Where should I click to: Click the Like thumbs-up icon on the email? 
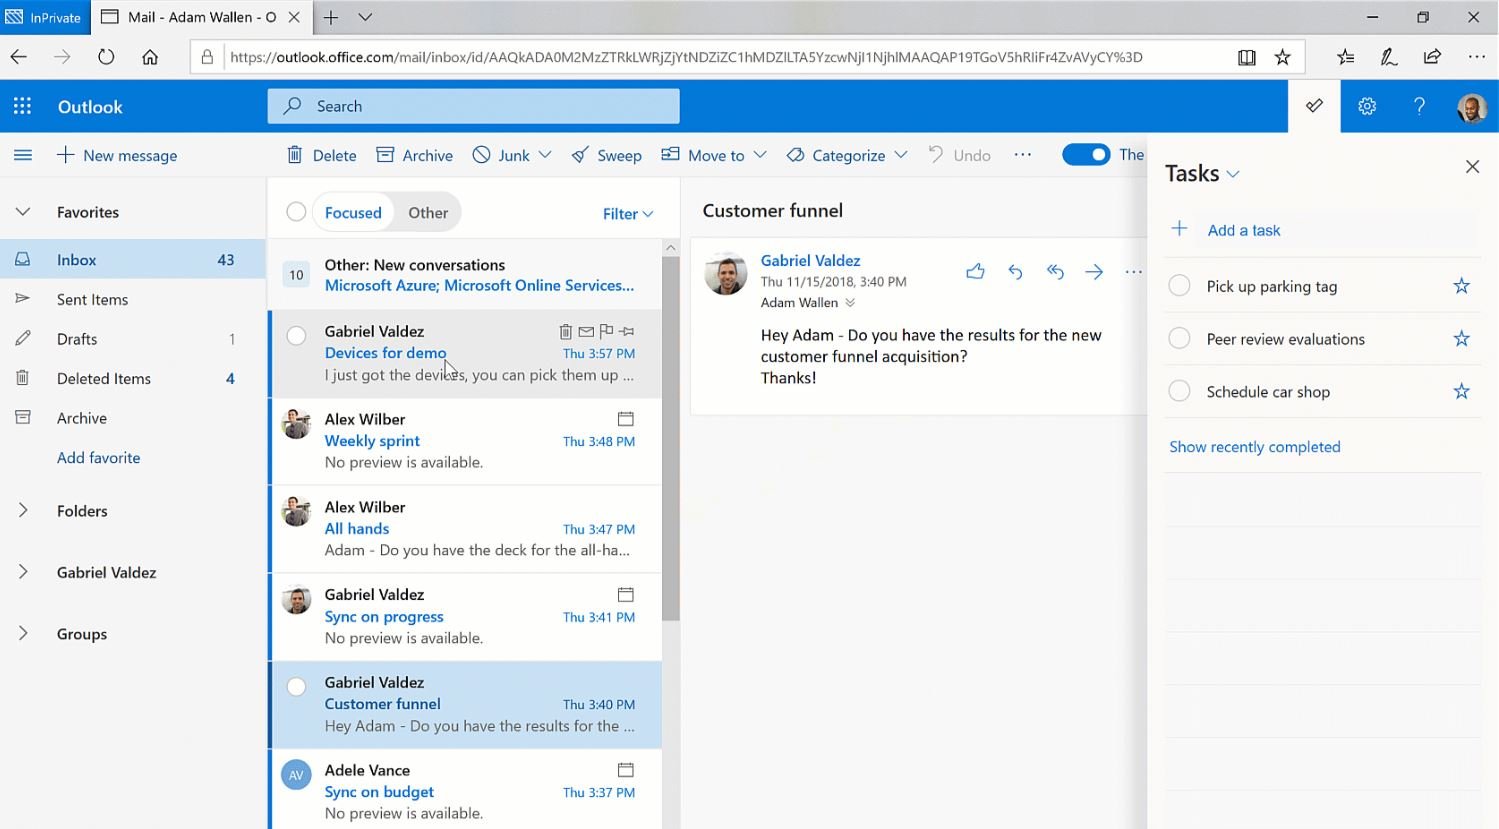[x=975, y=271]
